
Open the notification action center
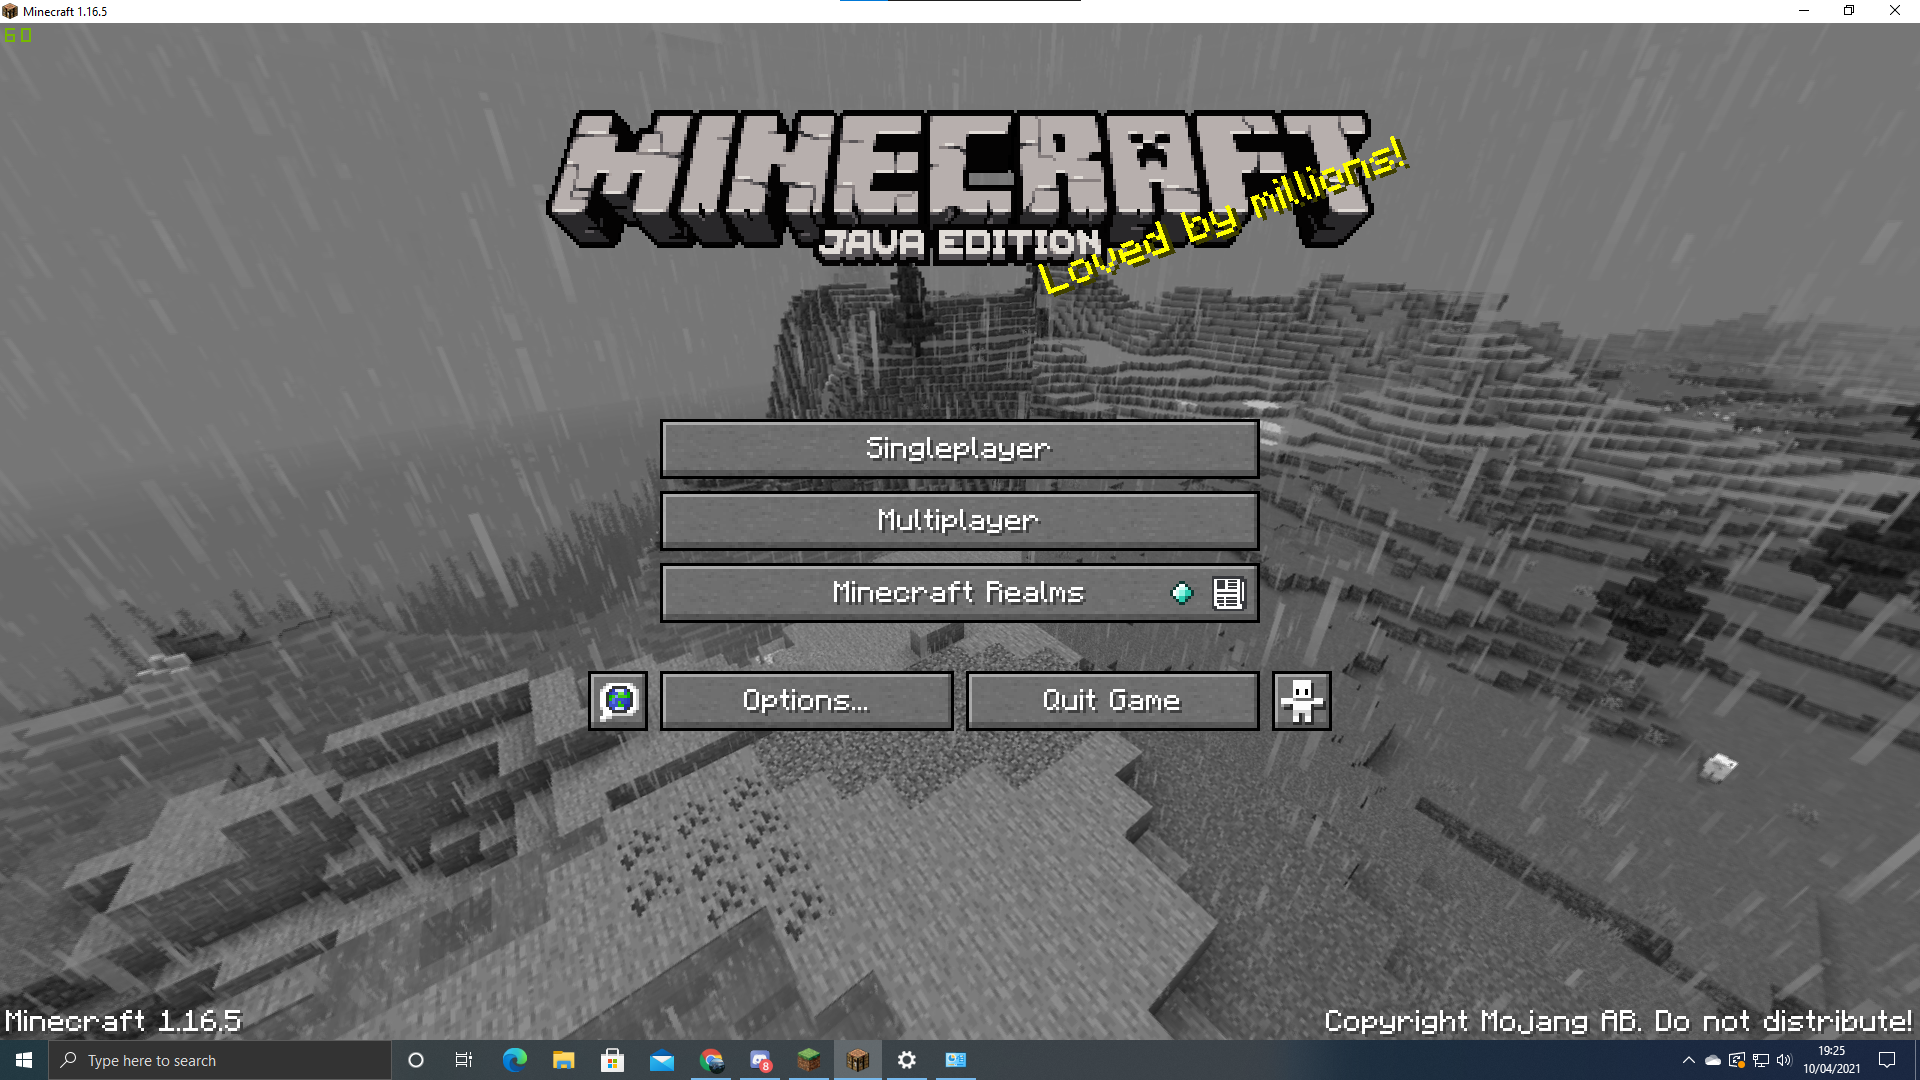[1887, 1060]
